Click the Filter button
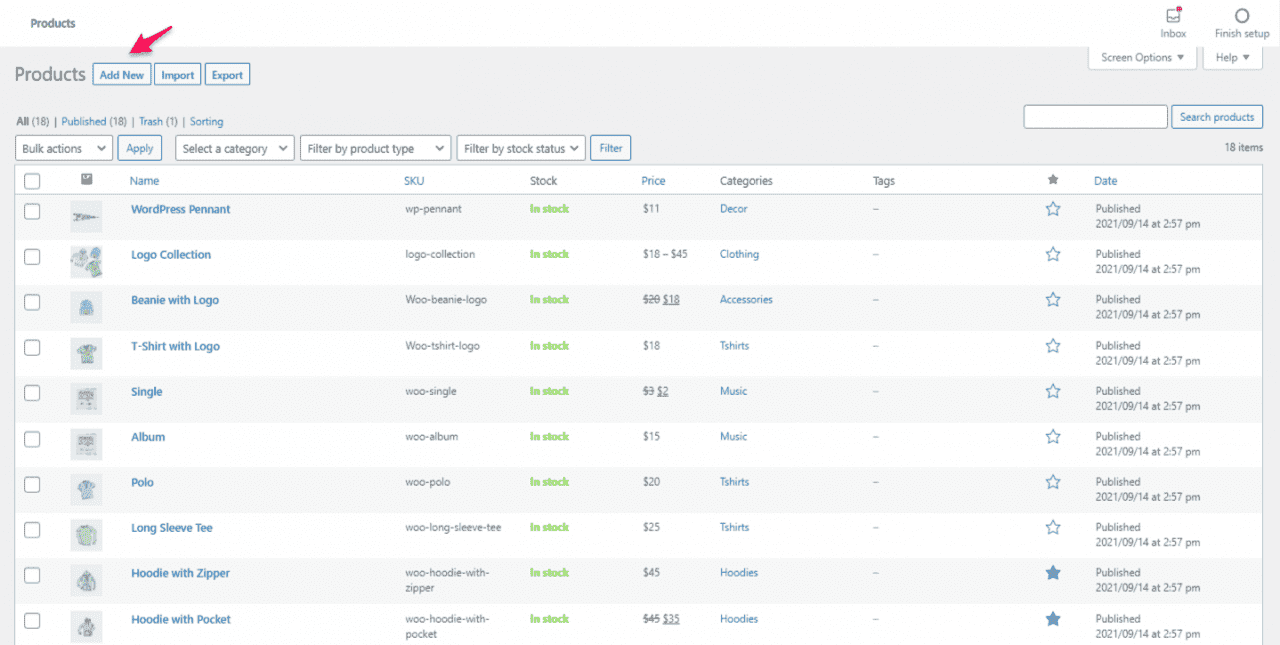This screenshot has width=1280, height=645. 611,148
